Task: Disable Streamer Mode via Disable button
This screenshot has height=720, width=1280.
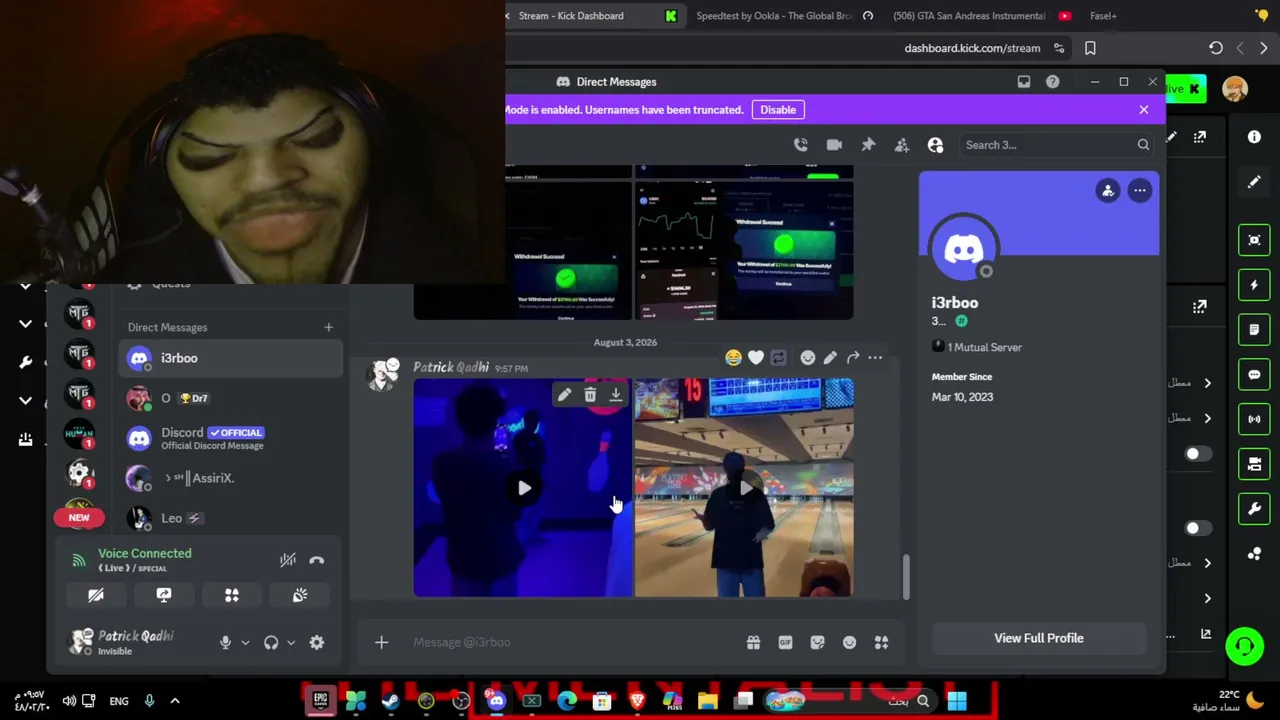Action: click(778, 110)
